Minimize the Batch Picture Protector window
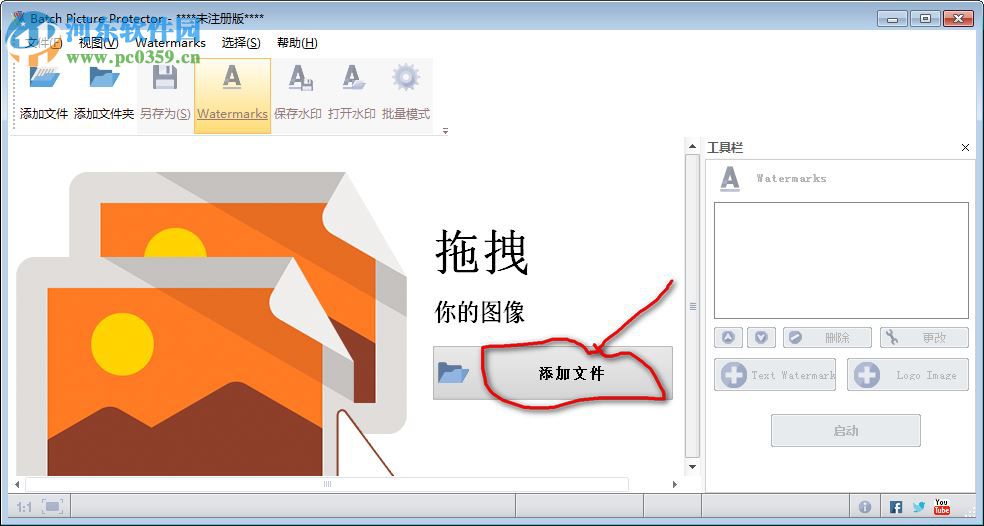The image size is (984, 526). (893, 19)
